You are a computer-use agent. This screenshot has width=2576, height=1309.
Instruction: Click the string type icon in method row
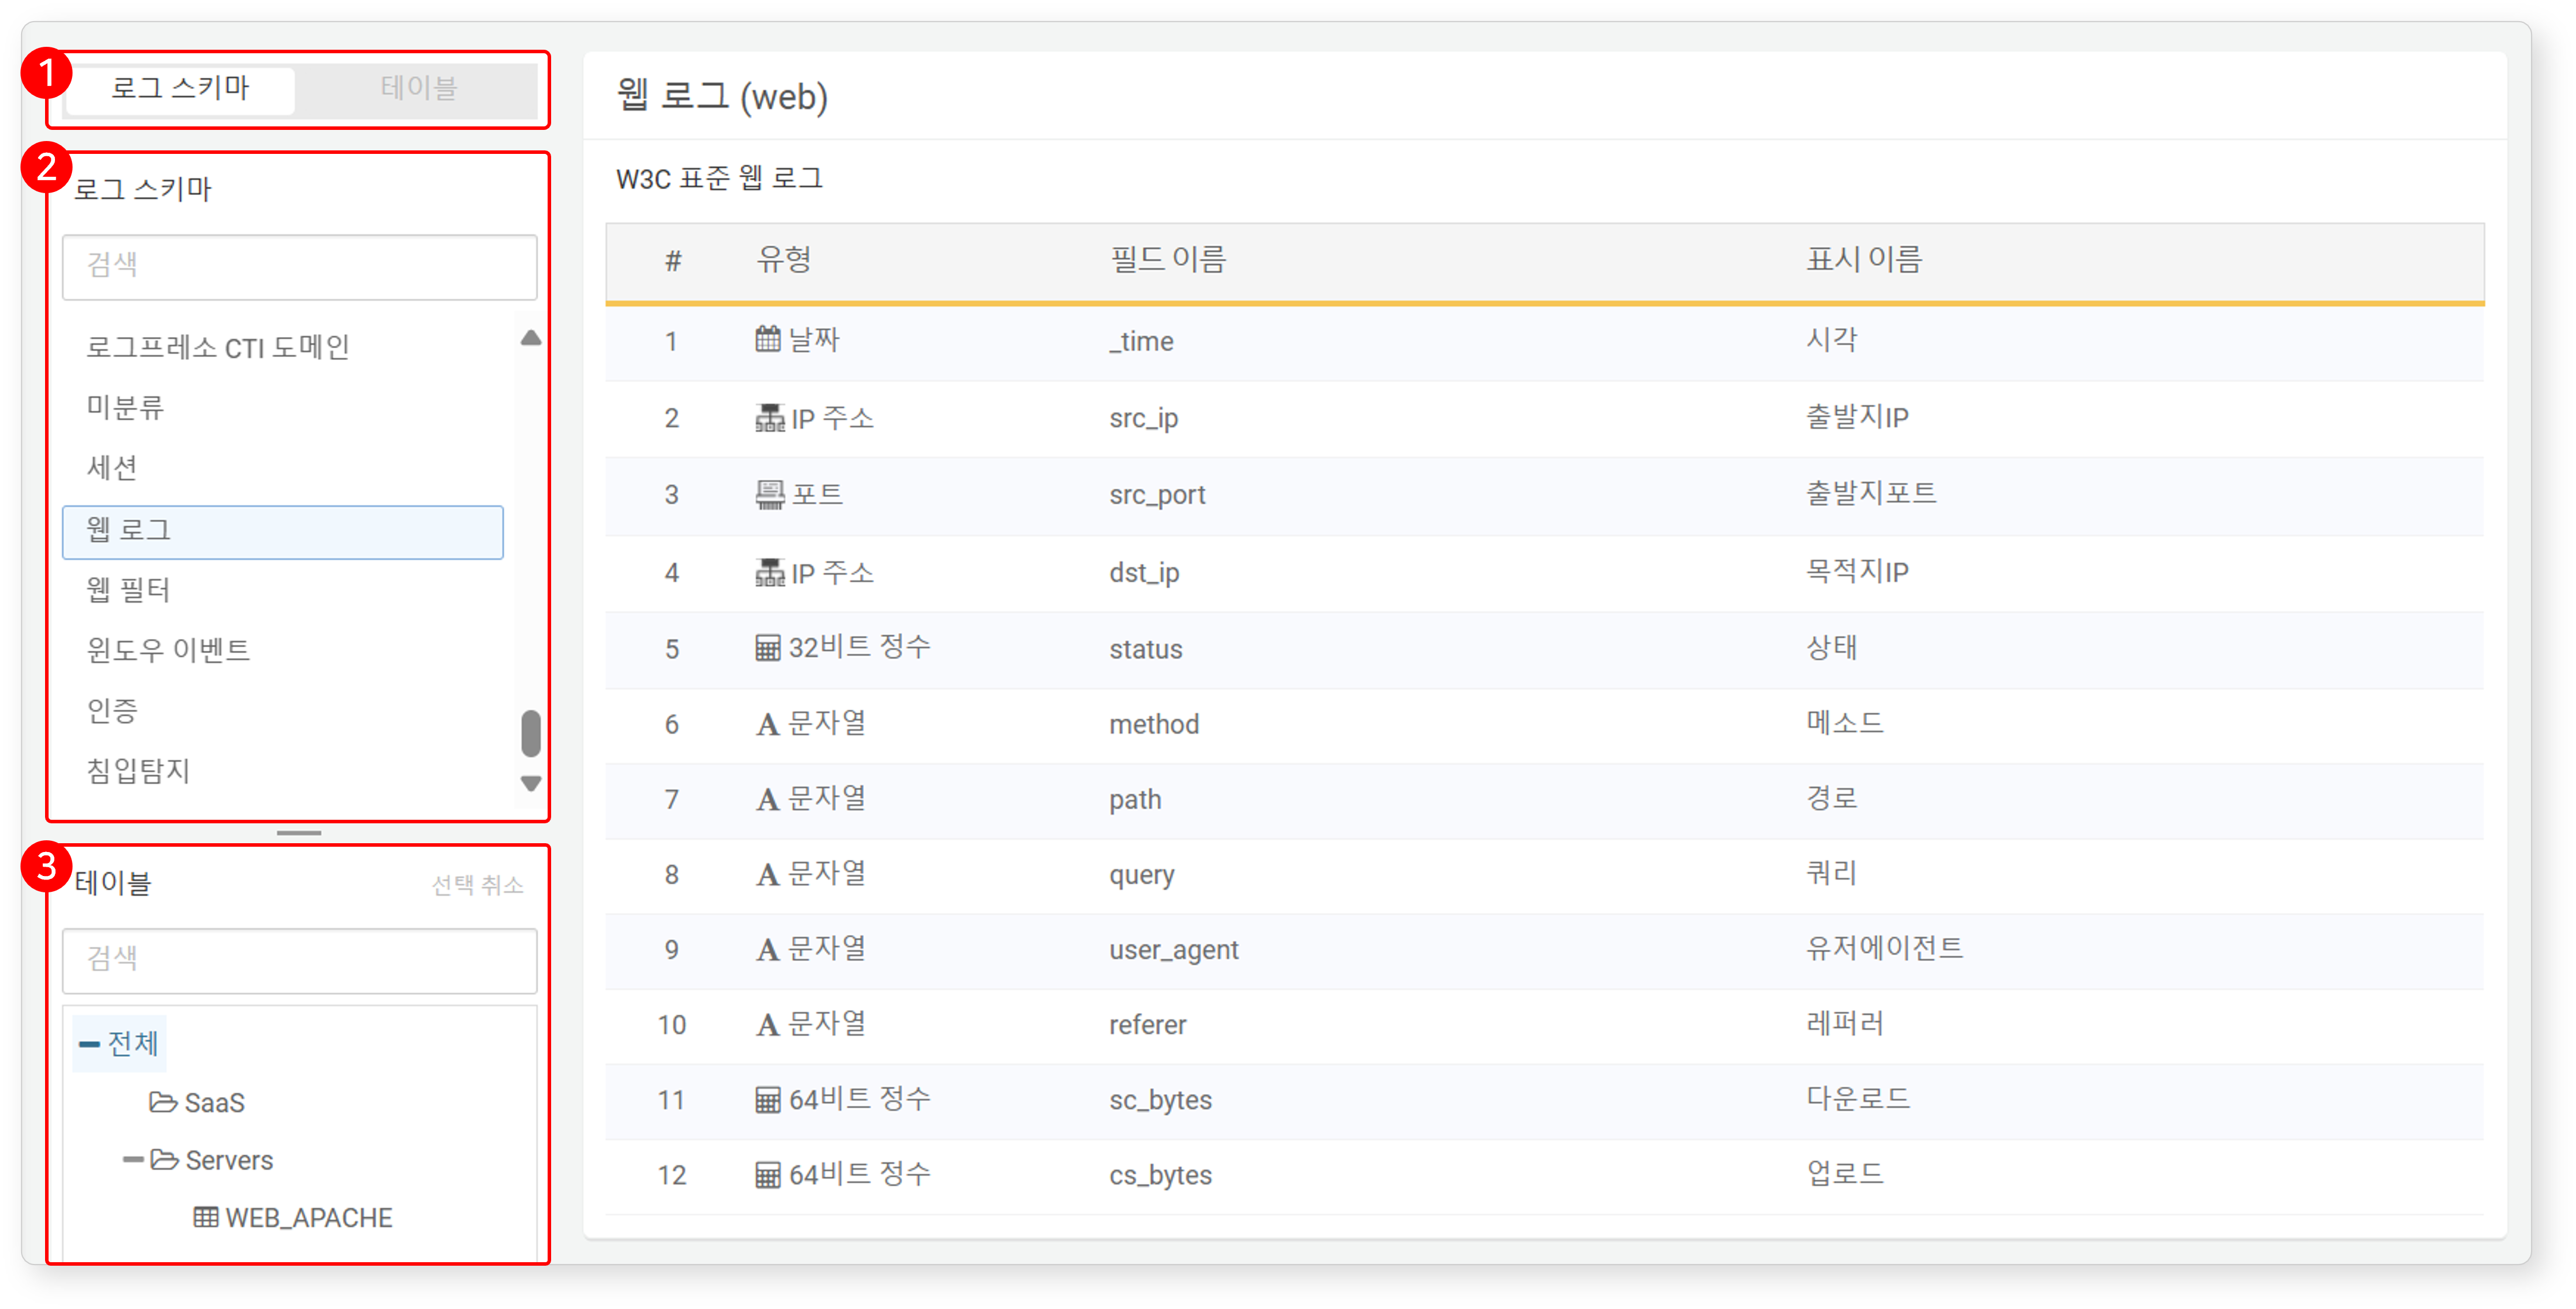pyautogui.click(x=767, y=724)
